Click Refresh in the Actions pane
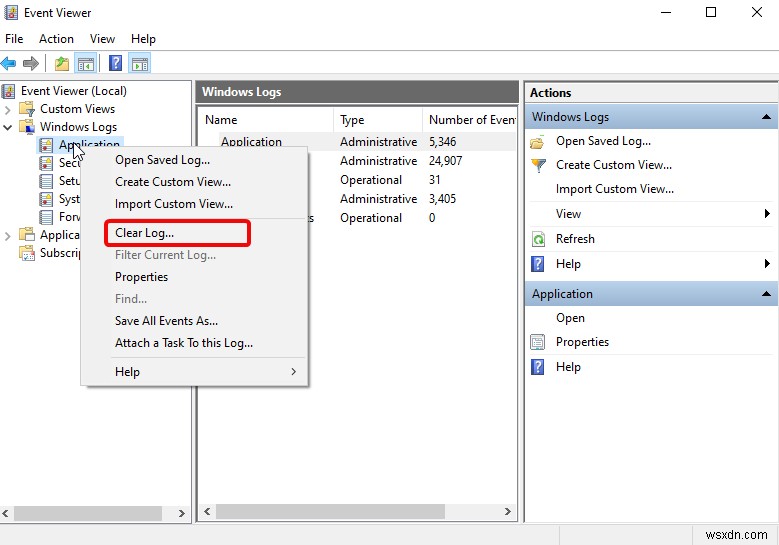The width and height of the screenshot is (779, 545). point(575,239)
